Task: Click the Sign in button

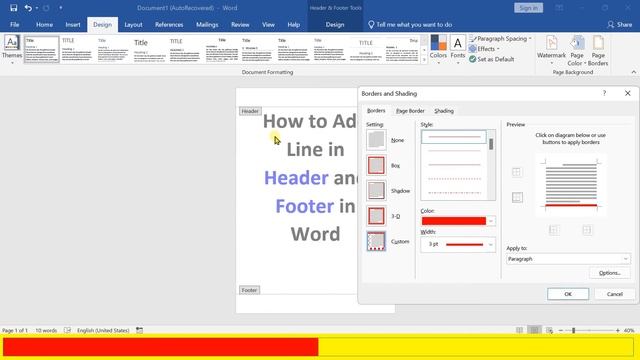Action: [528, 8]
